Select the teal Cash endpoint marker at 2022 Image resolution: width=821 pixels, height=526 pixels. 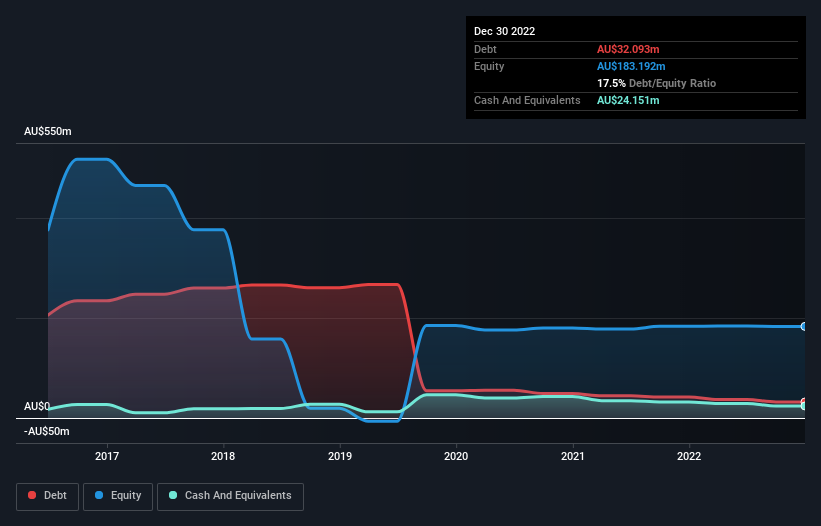pyautogui.click(x=804, y=406)
